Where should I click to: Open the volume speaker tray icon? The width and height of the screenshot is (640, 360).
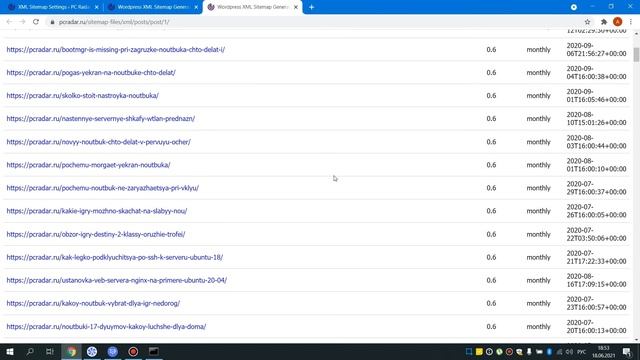click(569, 352)
